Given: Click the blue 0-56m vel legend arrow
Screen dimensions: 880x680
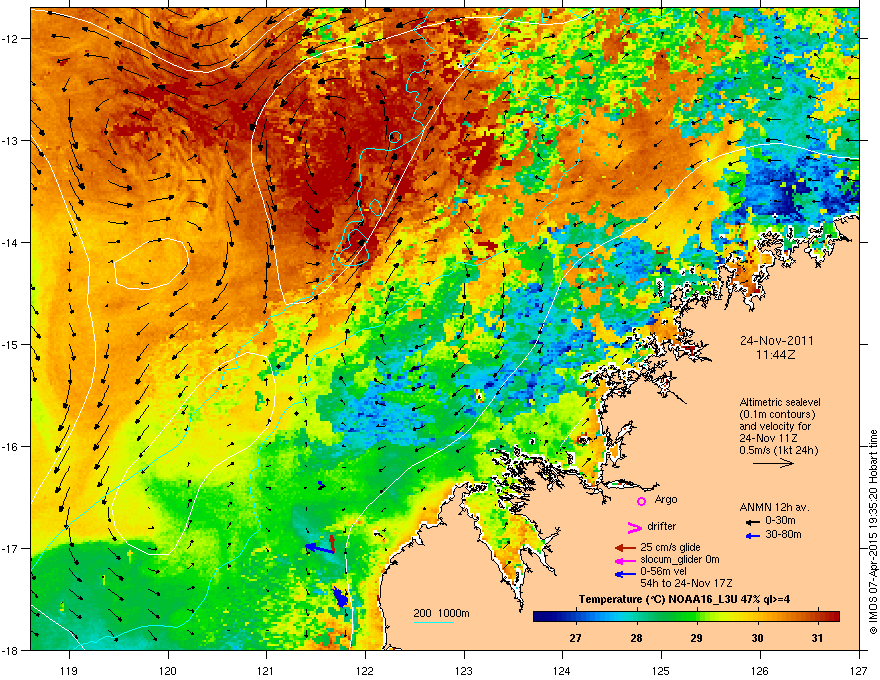Looking at the screenshot, I should (x=625, y=573).
